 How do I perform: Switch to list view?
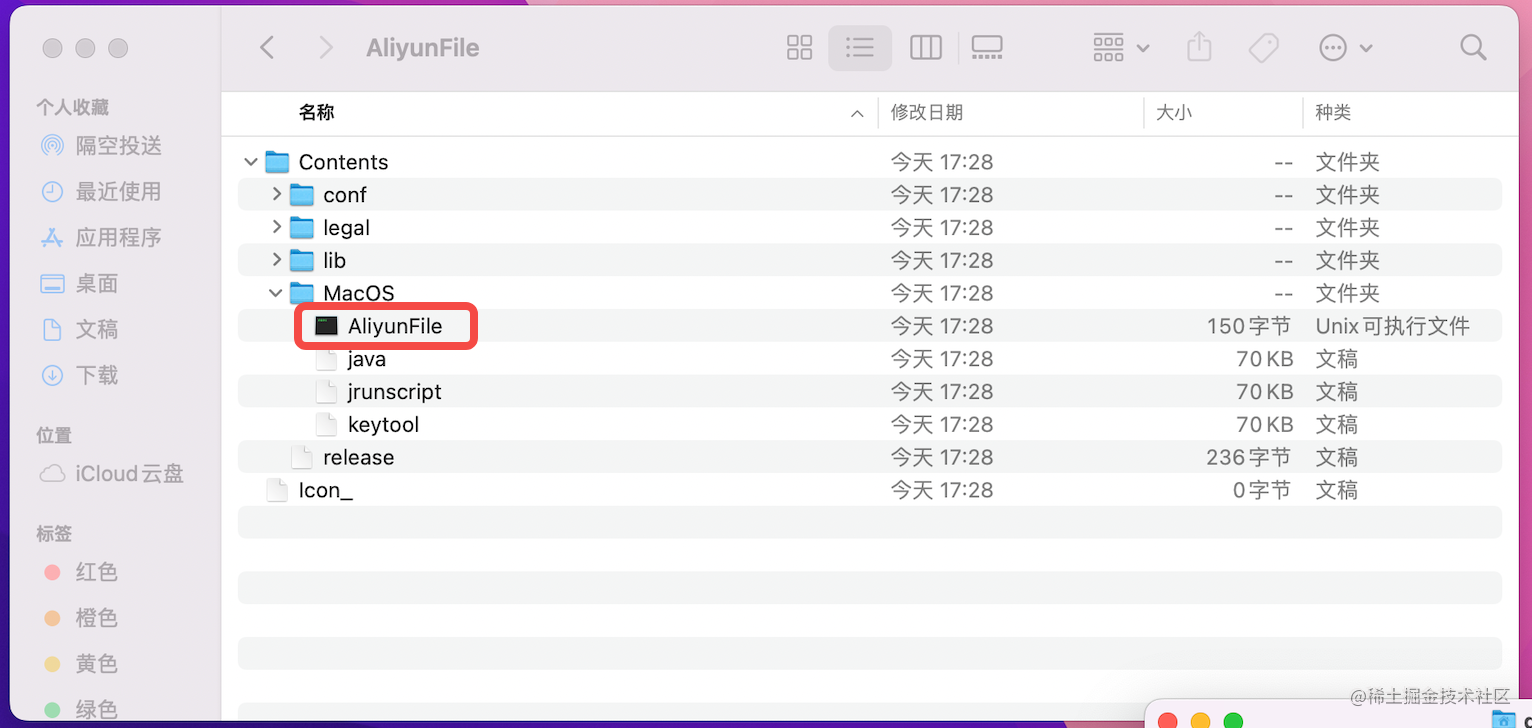coord(860,47)
